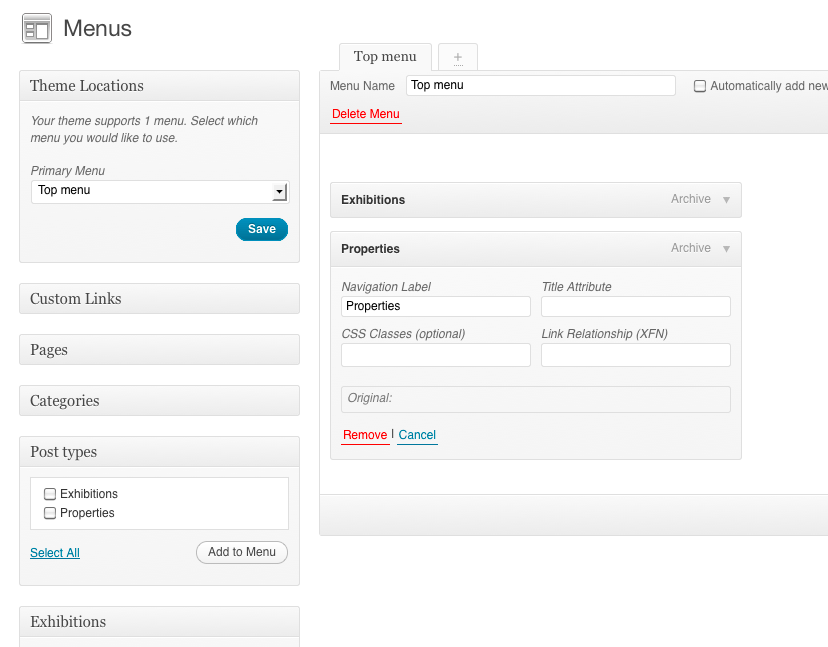The width and height of the screenshot is (828, 647).
Task: Enable Automatically add new pages checkbox
Action: [x=700, y=86]
